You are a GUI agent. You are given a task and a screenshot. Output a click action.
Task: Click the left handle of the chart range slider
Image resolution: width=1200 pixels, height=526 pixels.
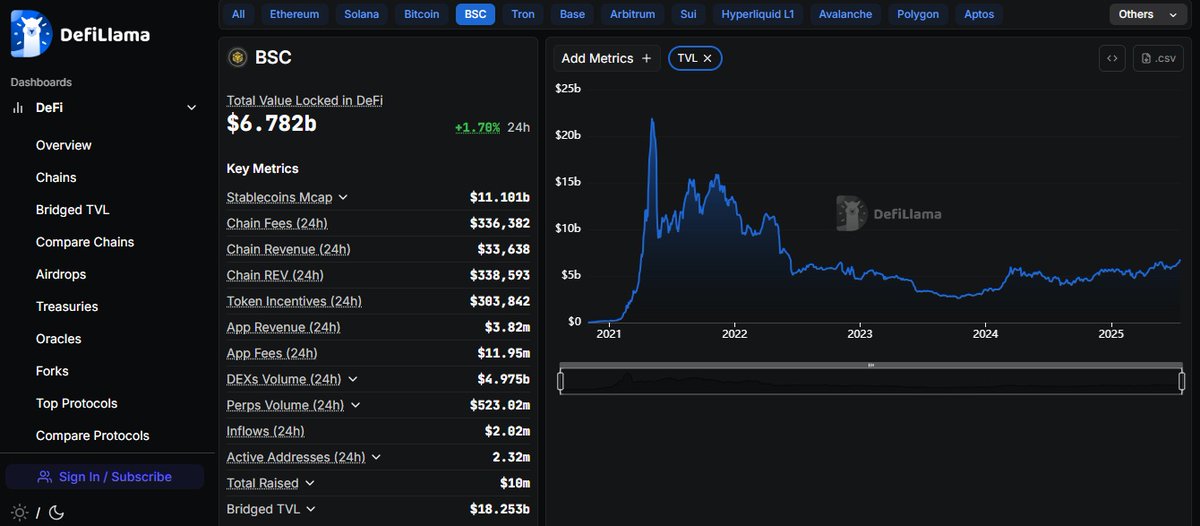pos(560,381)
